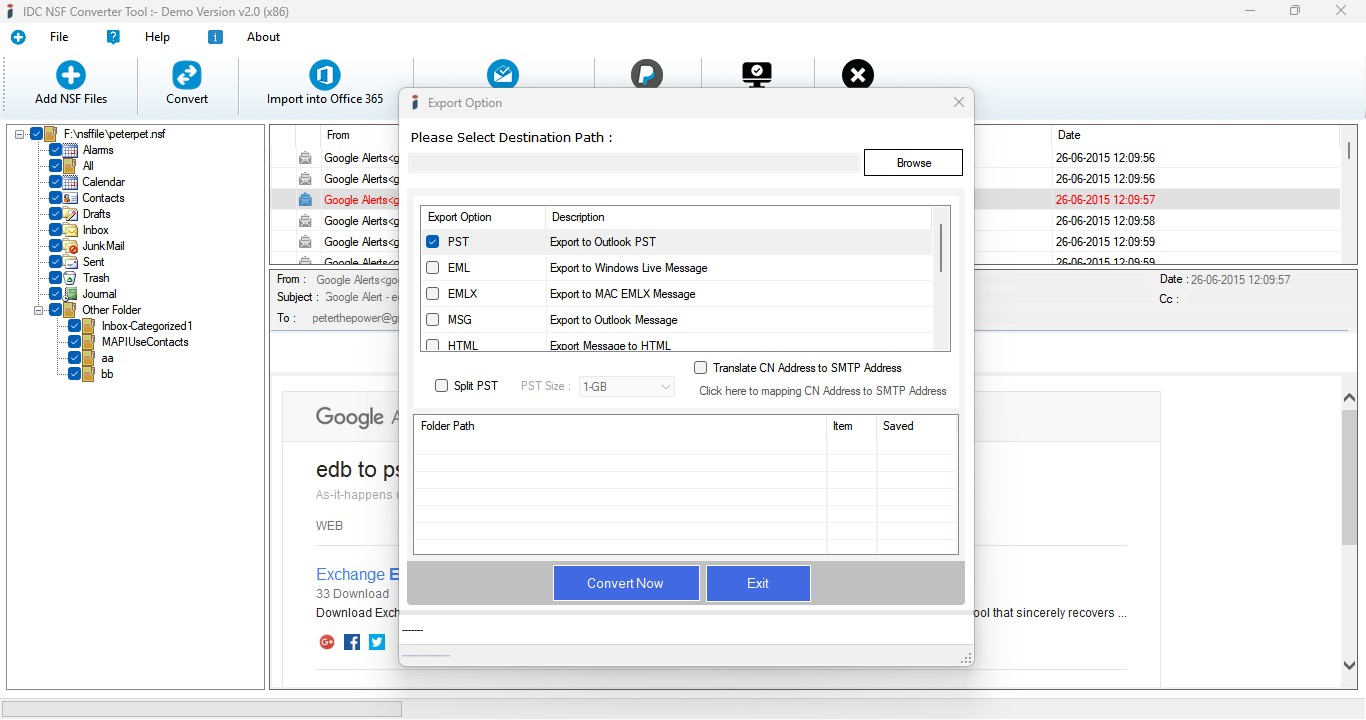Open the Help menu
Screen dimensions: 1366x720
pos(157,37)
